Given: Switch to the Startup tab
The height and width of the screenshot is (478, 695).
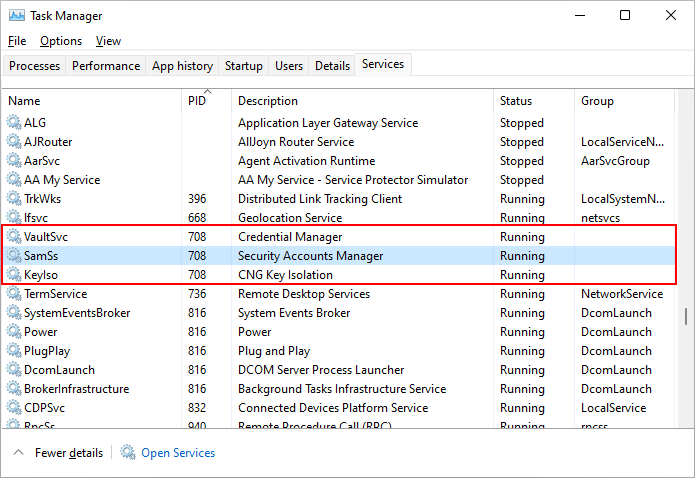Looking at the screenshot, I should coord(243,66).
